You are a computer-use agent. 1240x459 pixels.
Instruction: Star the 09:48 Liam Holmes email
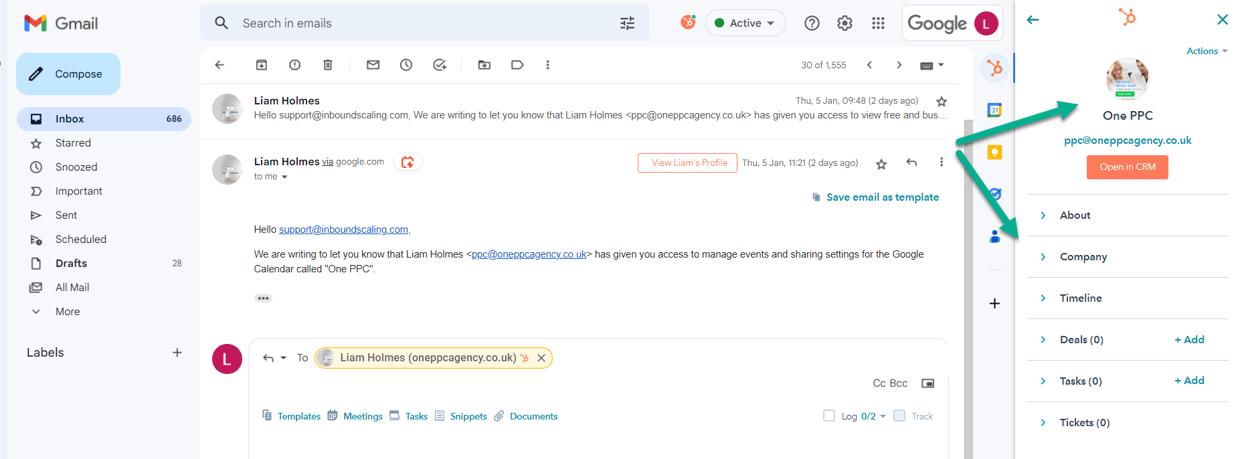[x=941, y=101]
